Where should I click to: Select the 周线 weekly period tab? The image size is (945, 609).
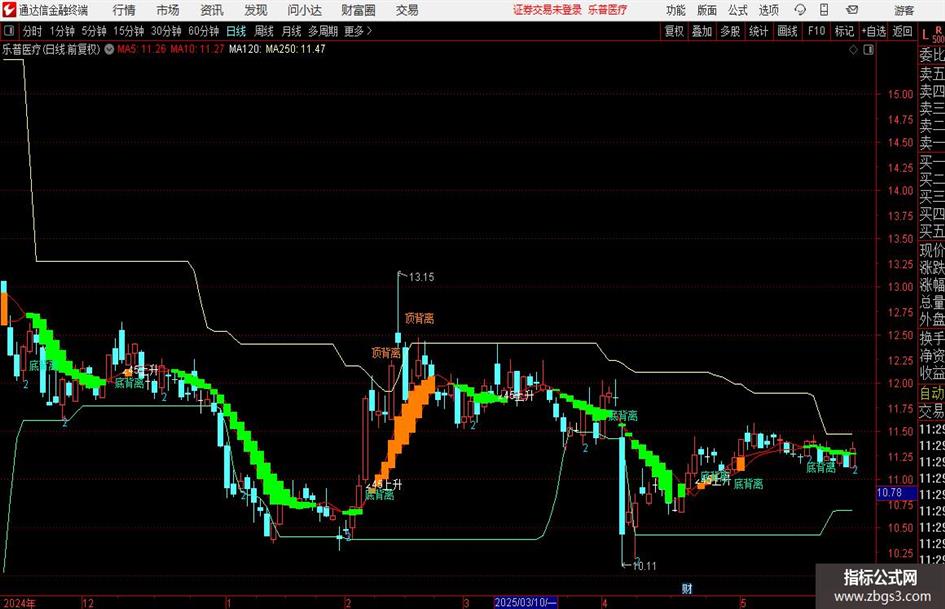point(264,31)
